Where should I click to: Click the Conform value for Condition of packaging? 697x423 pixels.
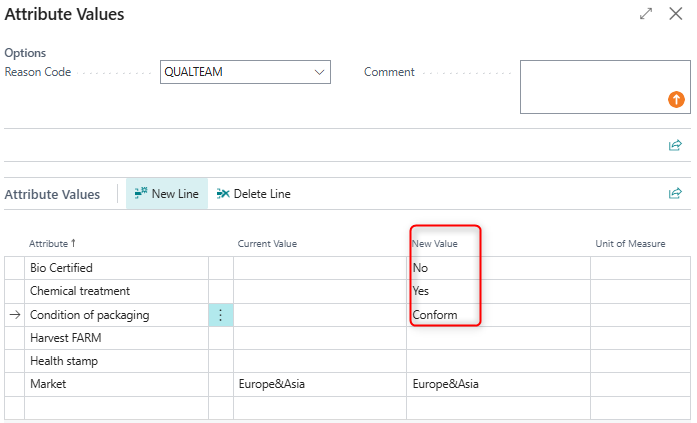pyautogui.click(x=436, y=315)
